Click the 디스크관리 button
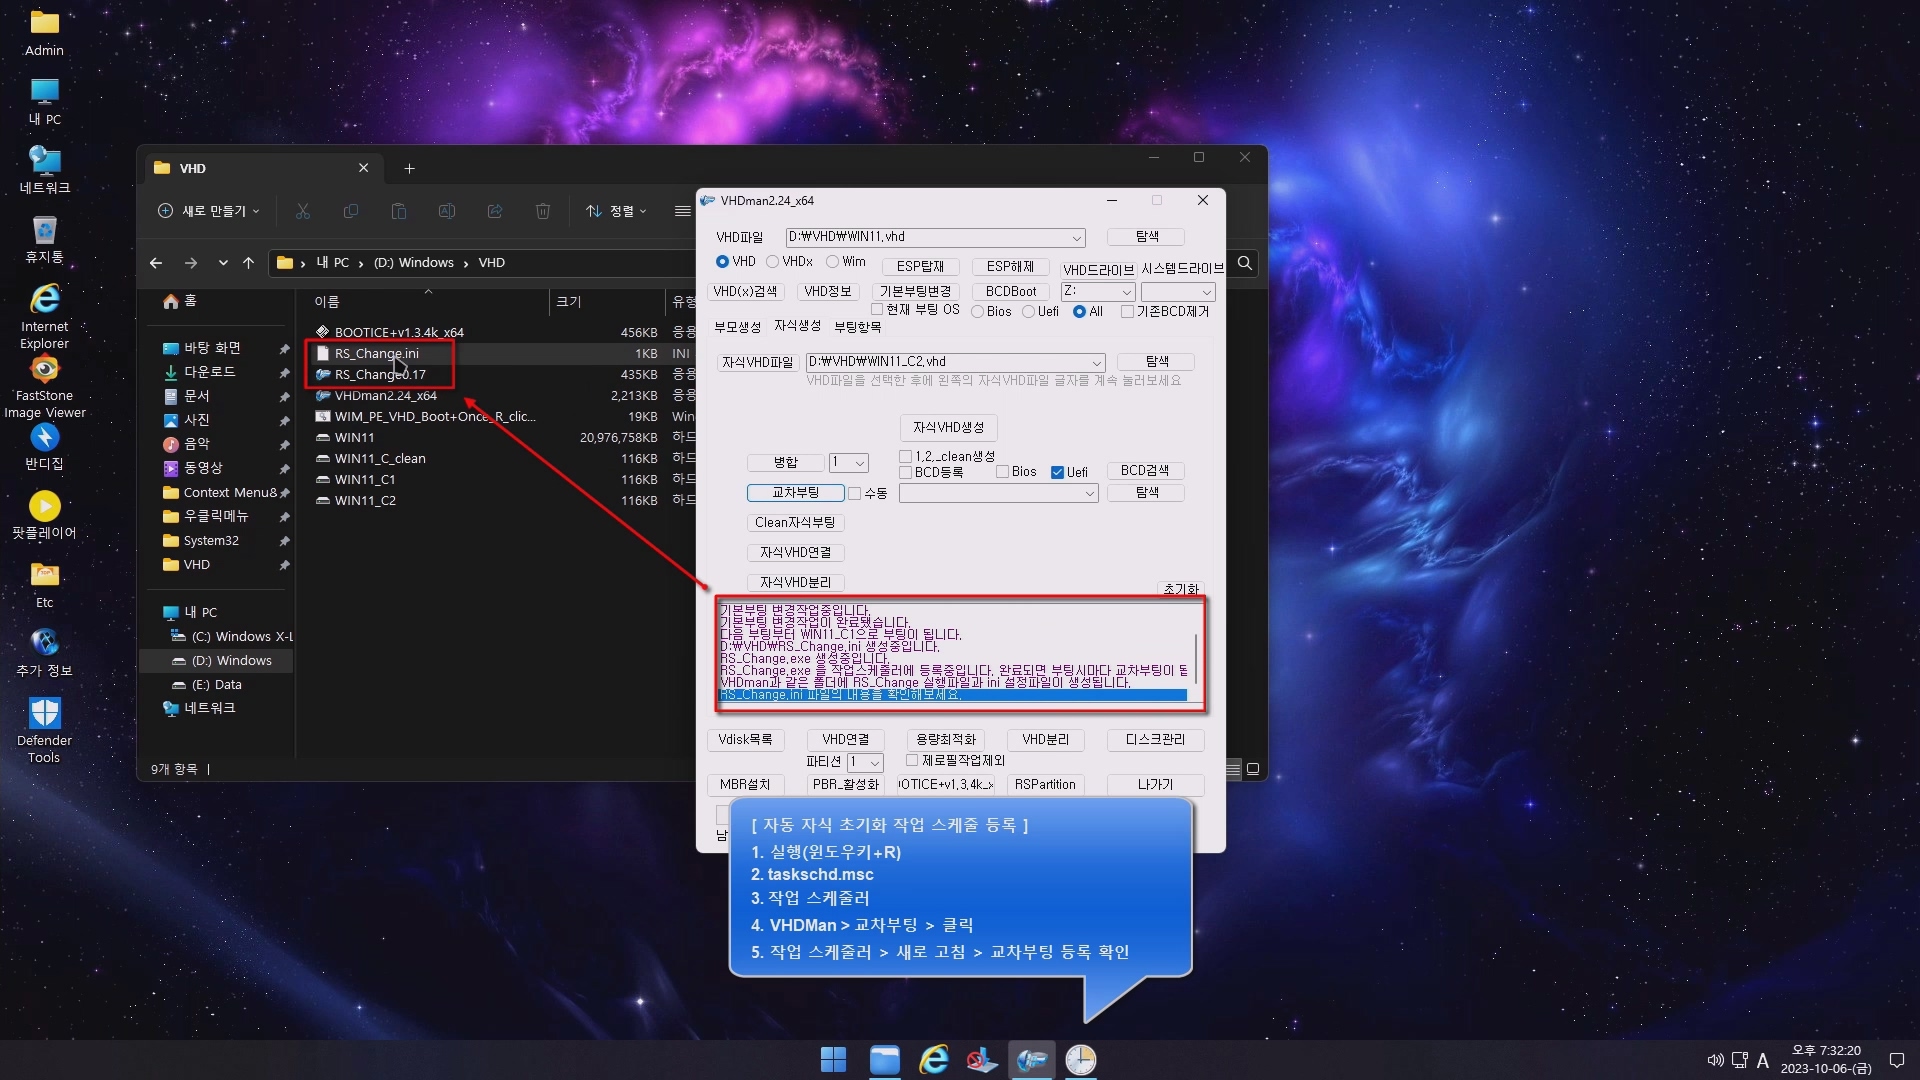Image resolution: width=1920 pixels, height=1080 pixels. coord(1155,740)
